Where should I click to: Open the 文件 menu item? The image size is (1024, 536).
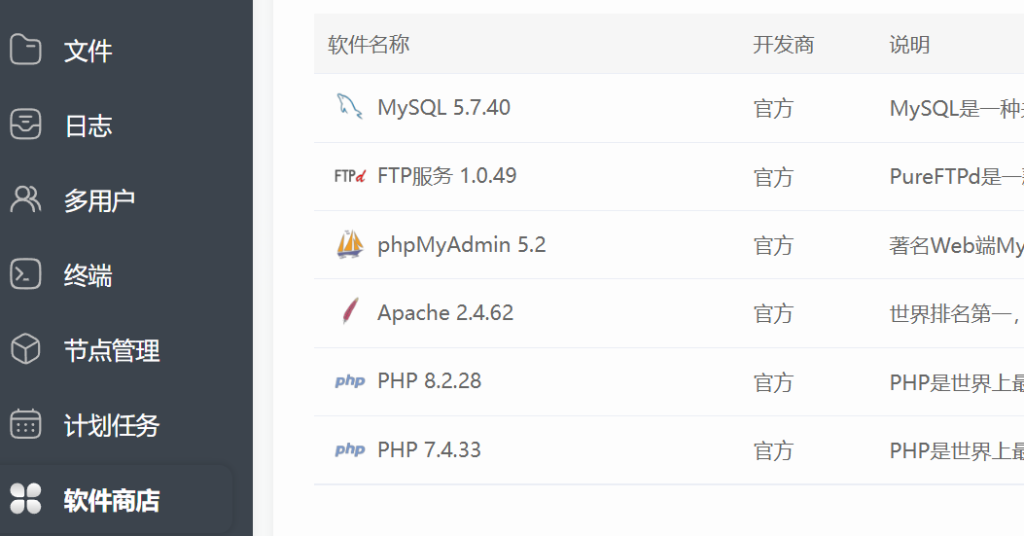point(88,50)
